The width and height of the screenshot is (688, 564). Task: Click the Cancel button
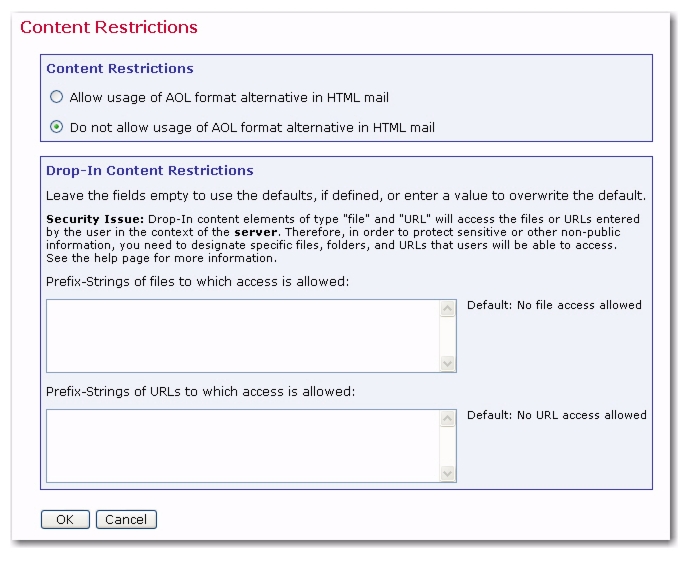click(126, 519)
